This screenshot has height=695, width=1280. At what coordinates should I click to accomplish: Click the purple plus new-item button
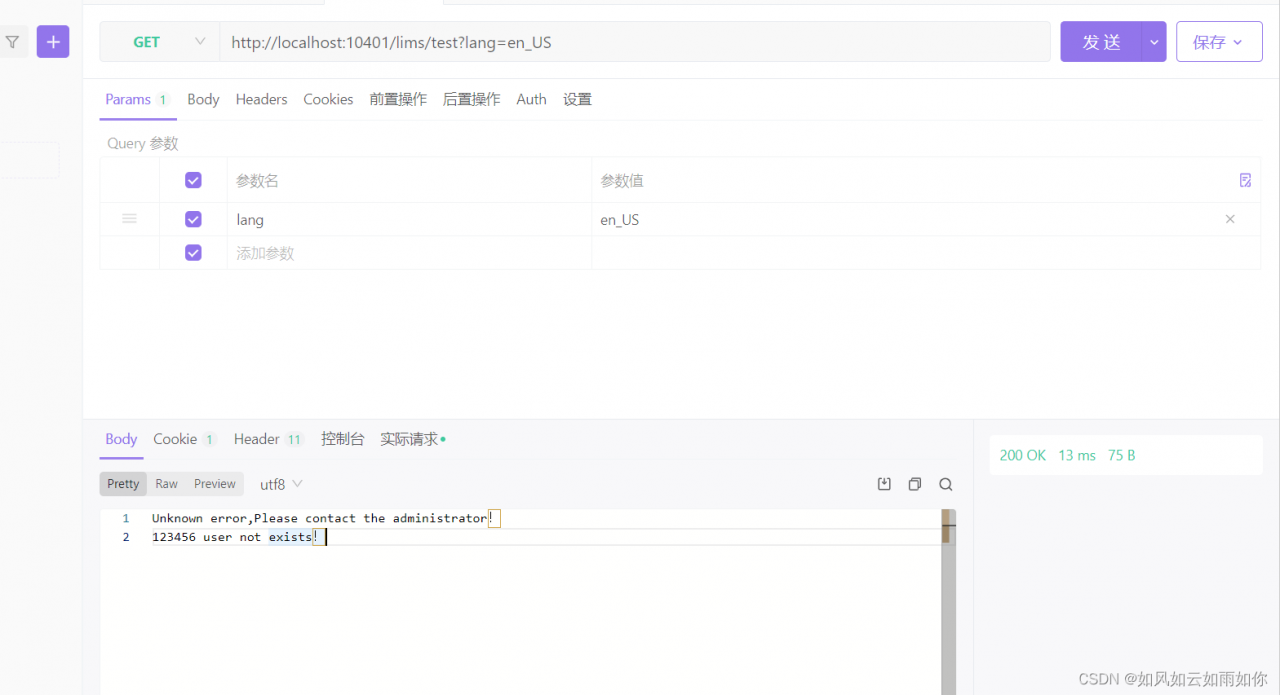point(53,42)
